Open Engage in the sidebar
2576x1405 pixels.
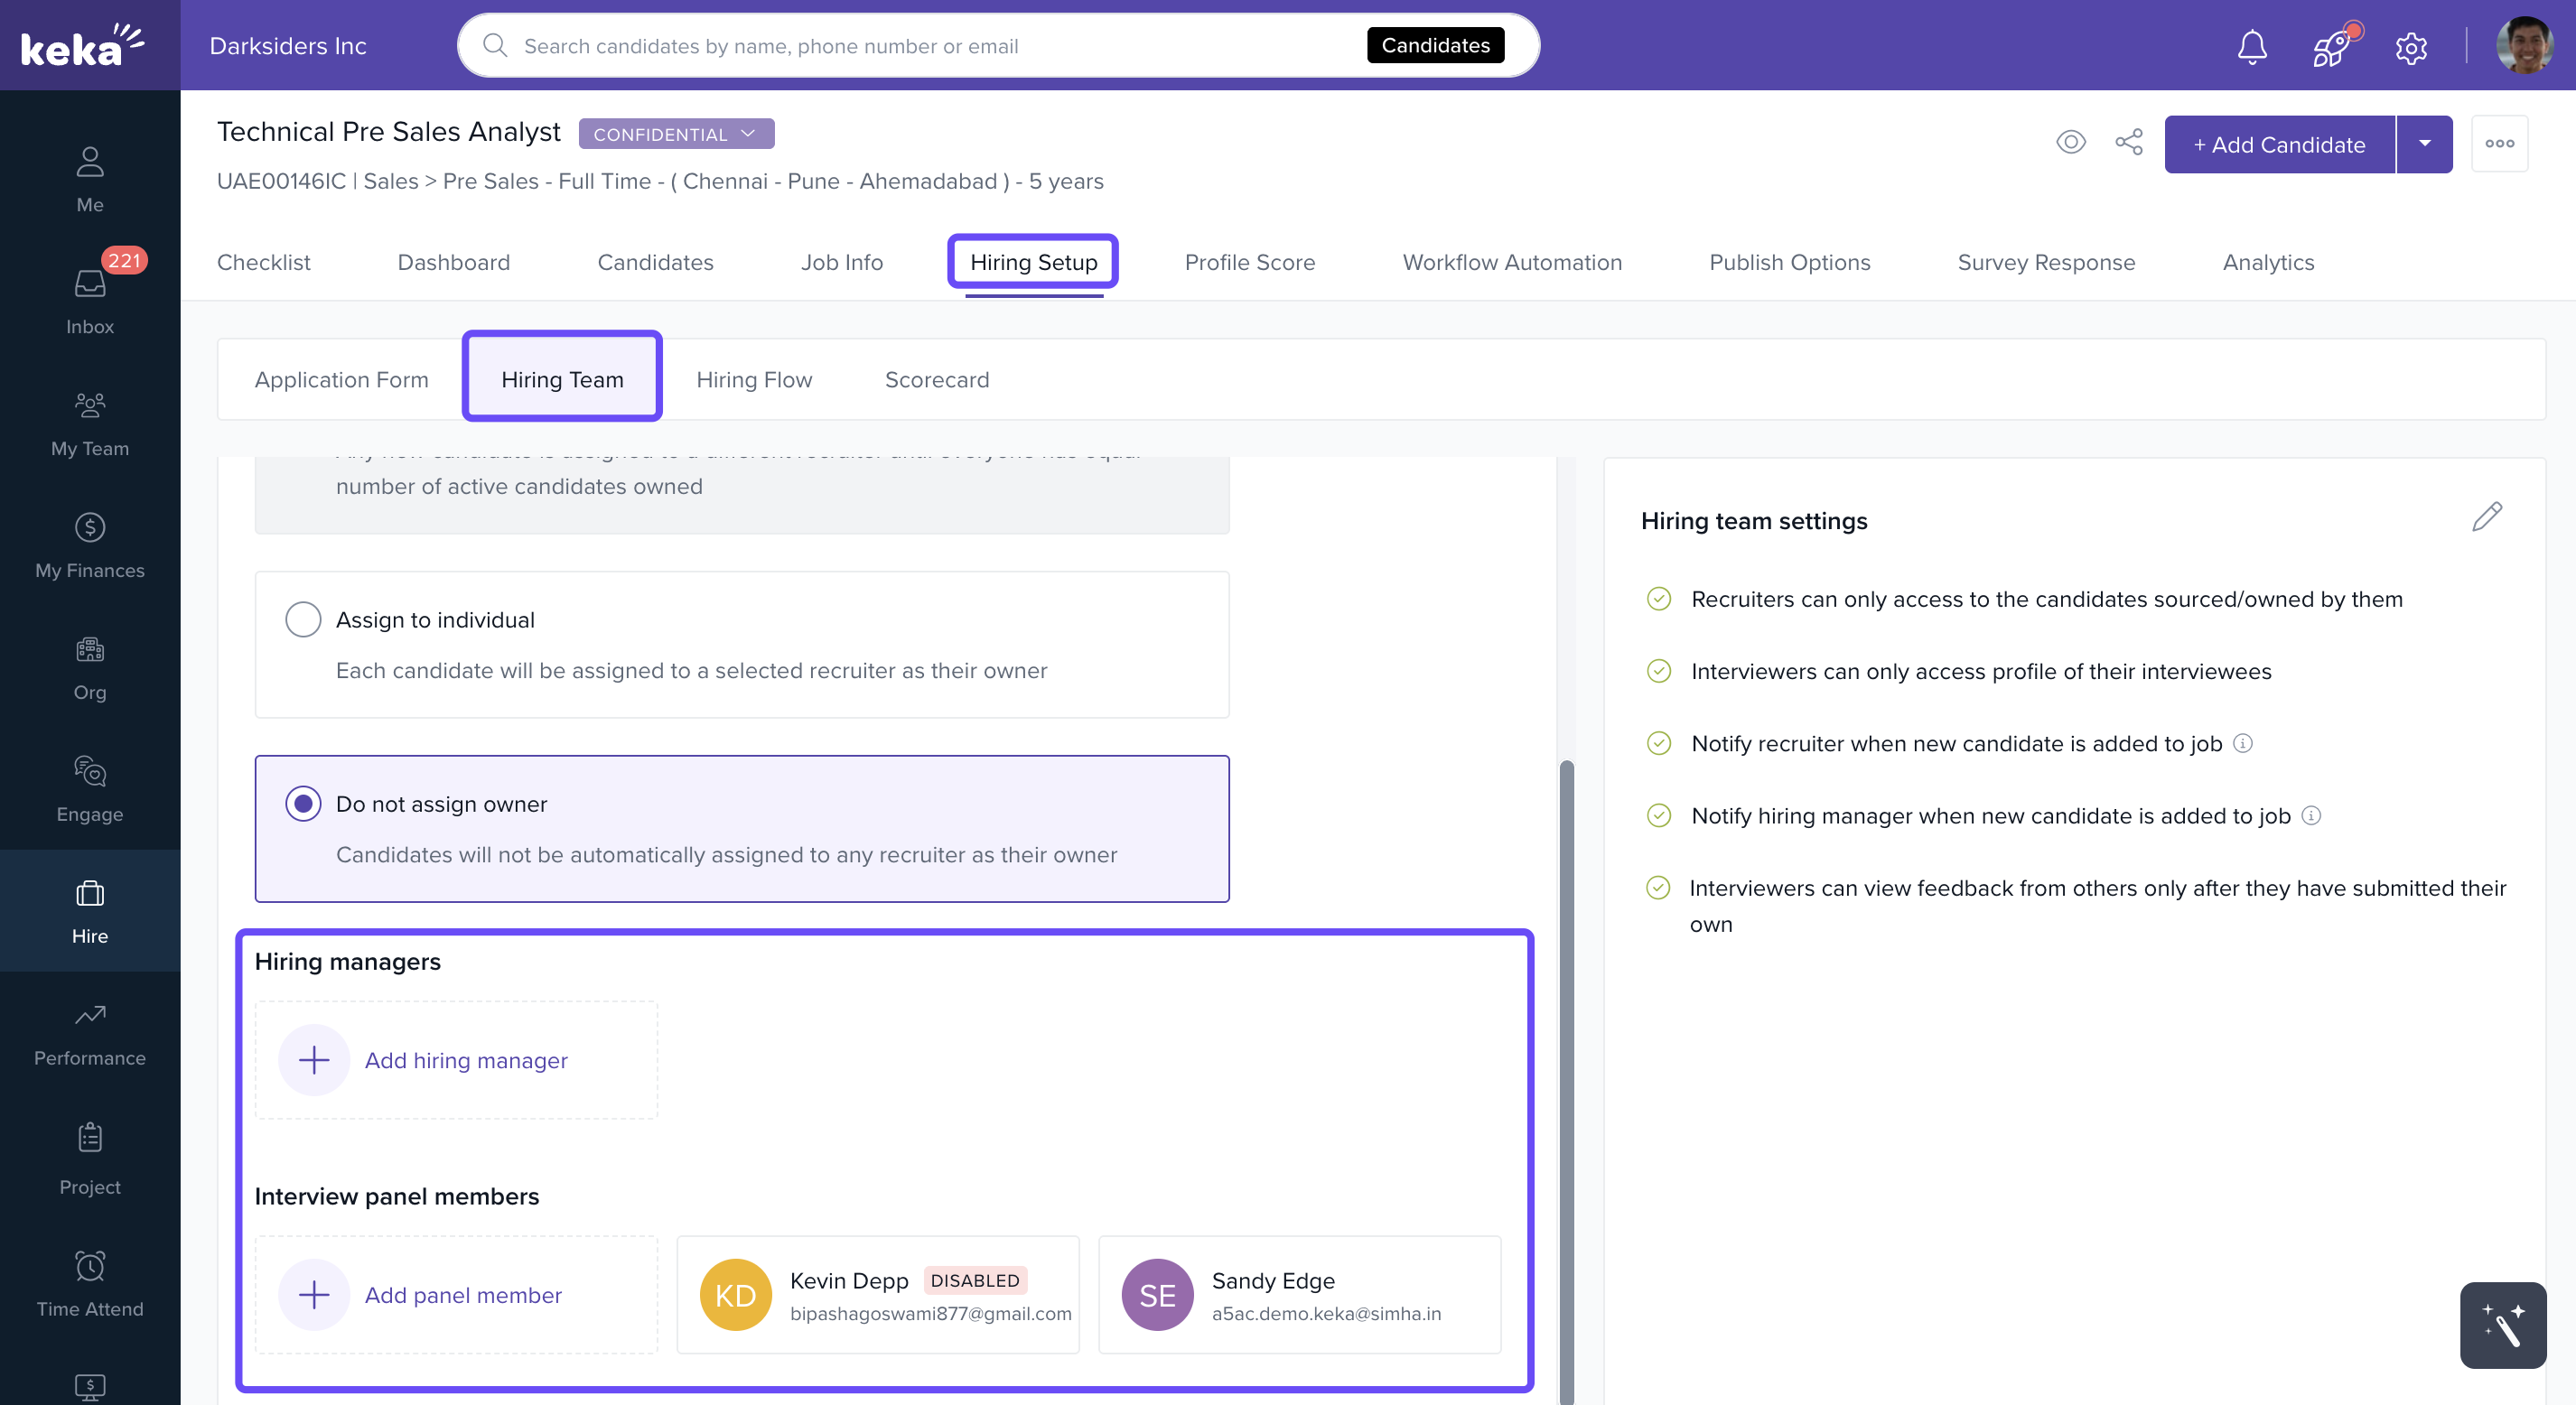[x=90, y=788]
